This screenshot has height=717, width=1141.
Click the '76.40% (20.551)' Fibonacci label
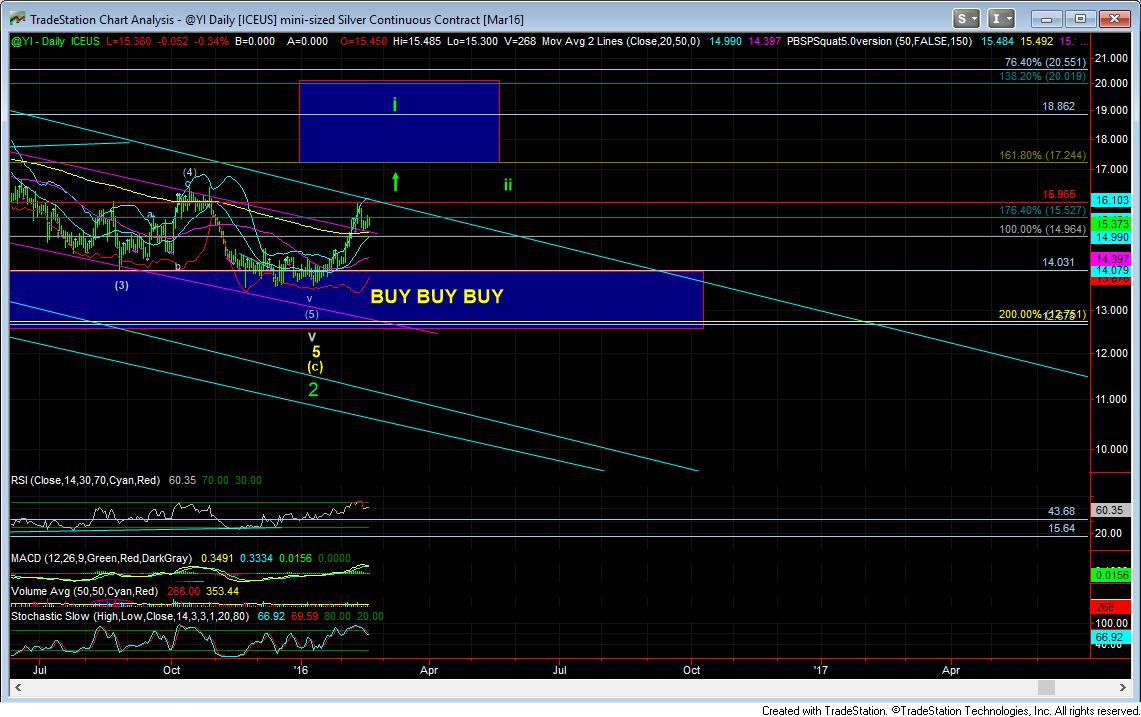point(1045,63)
